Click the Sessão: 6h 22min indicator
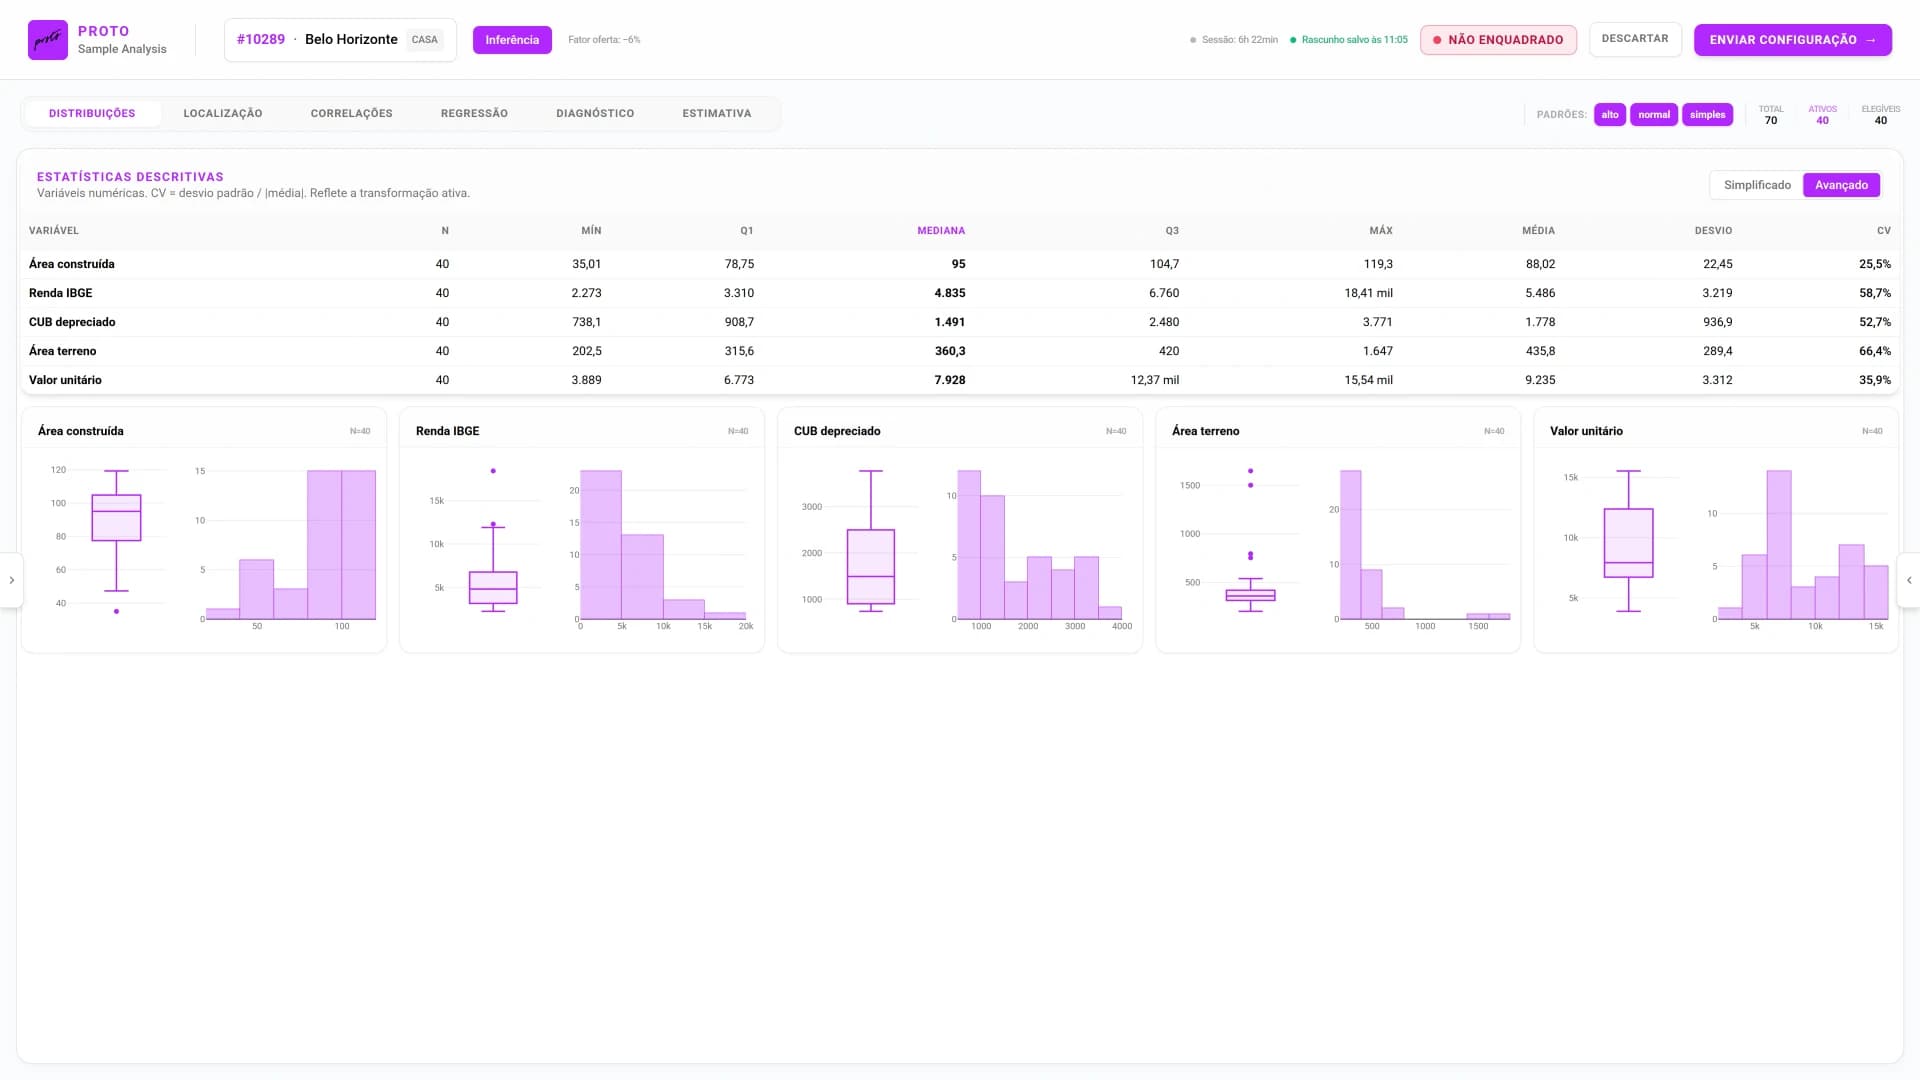1920x1080 pixels. pyautogui.click(x=1234, y=40)
